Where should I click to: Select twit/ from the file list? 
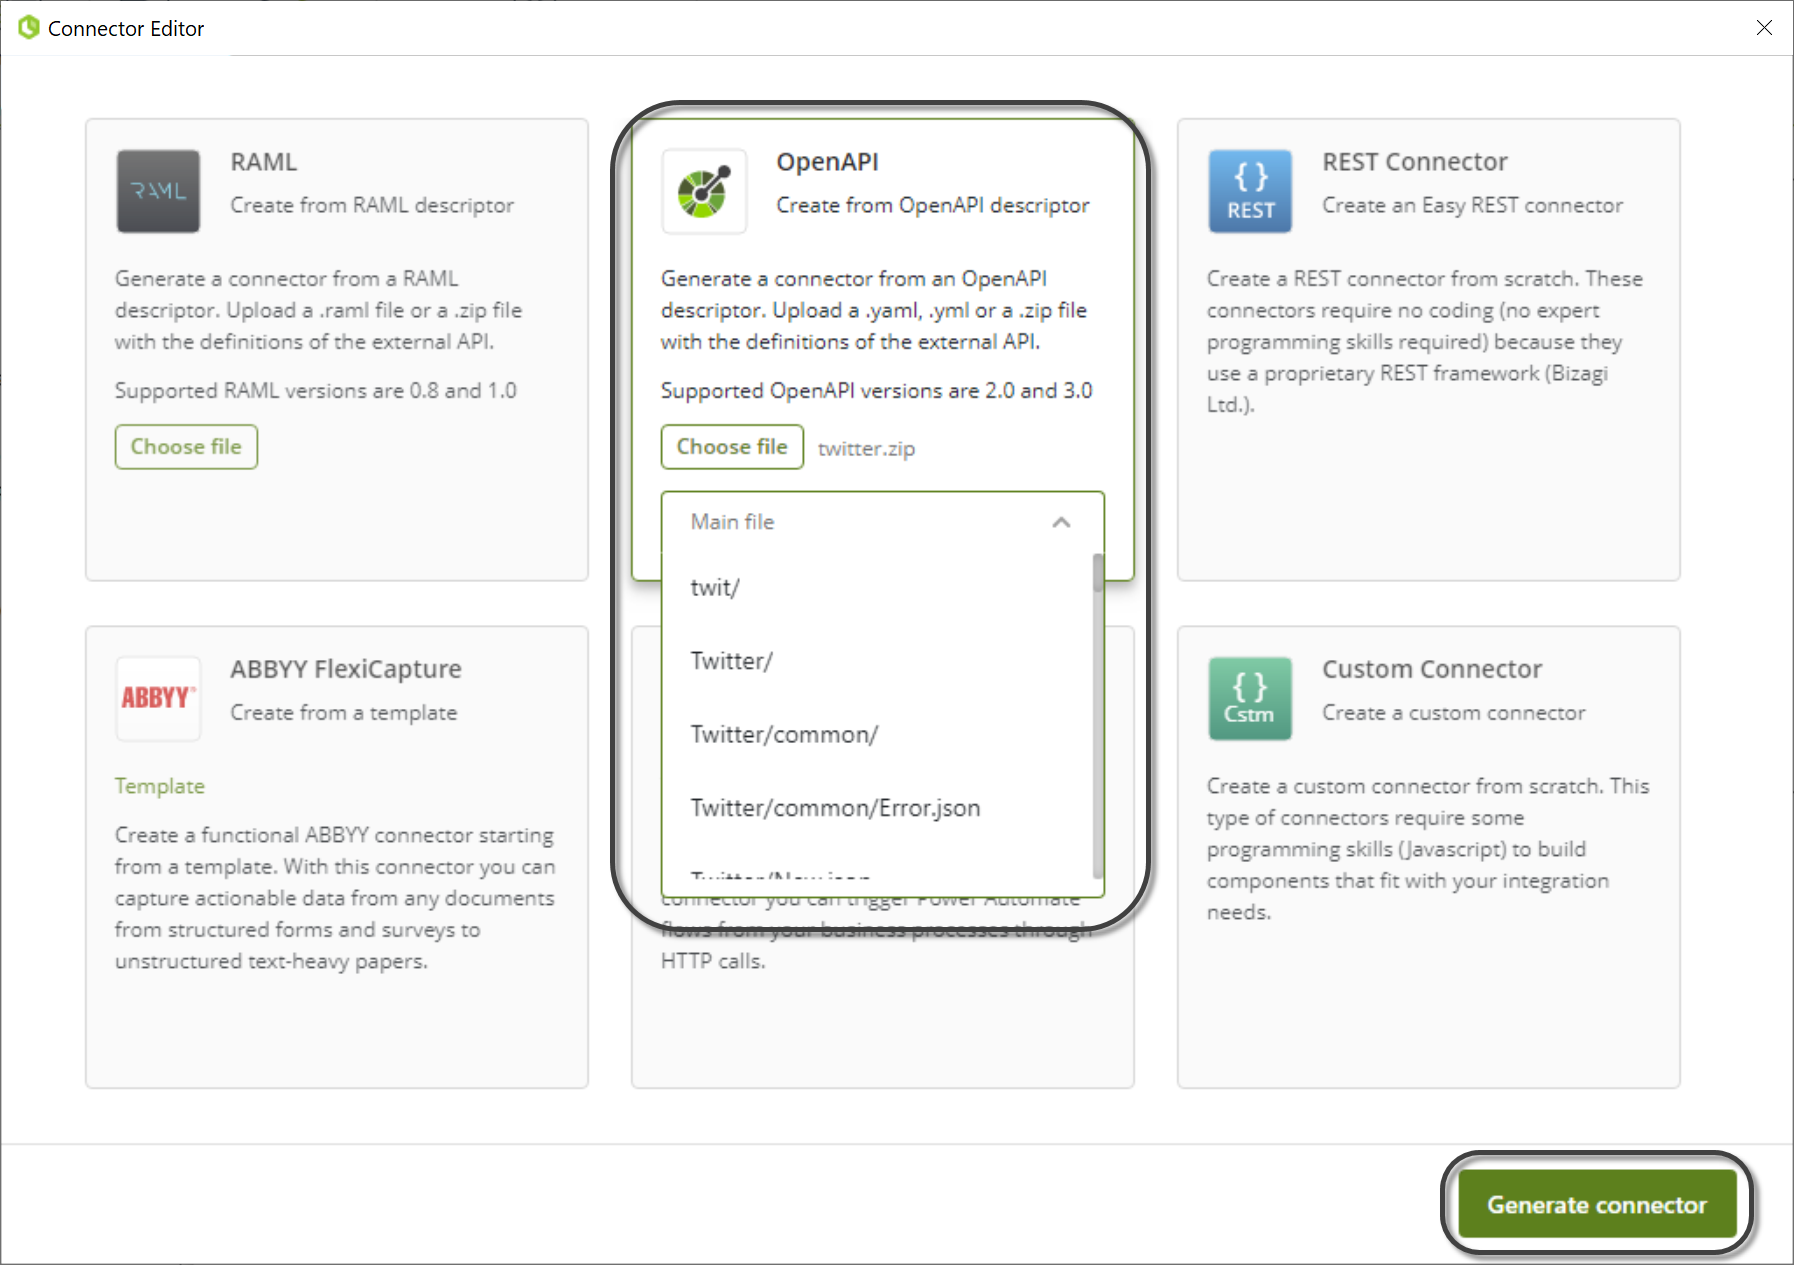point(876,588)
